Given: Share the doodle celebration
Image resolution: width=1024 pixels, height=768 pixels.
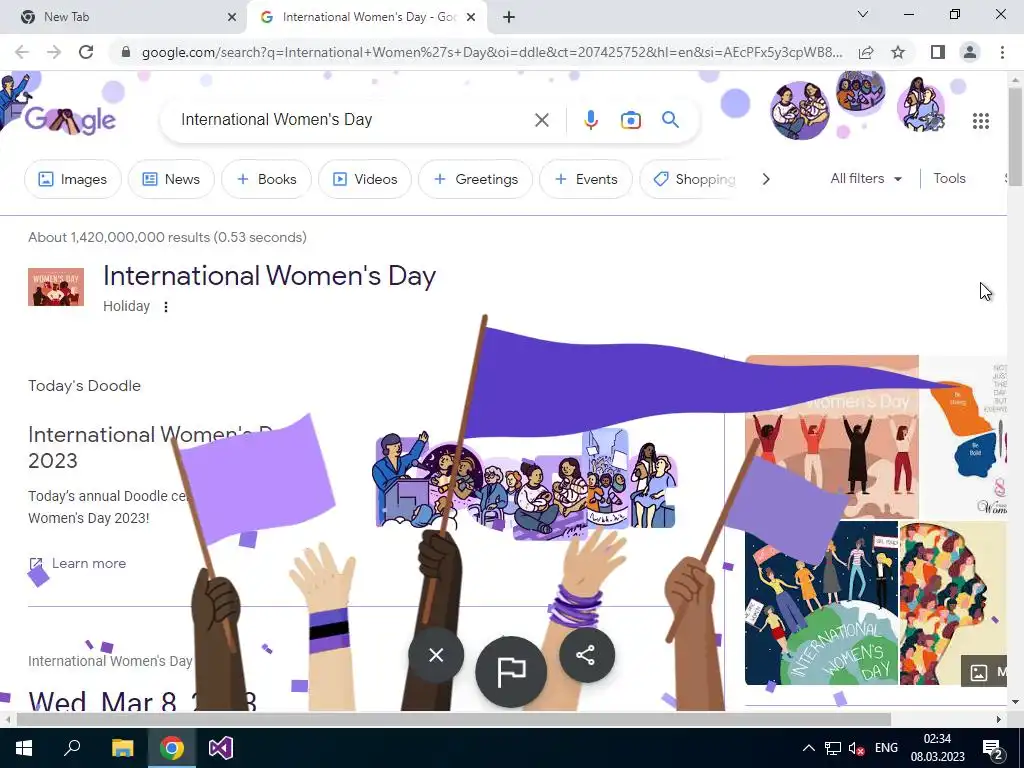Looking at the screenshot, I should pos(586,655).
